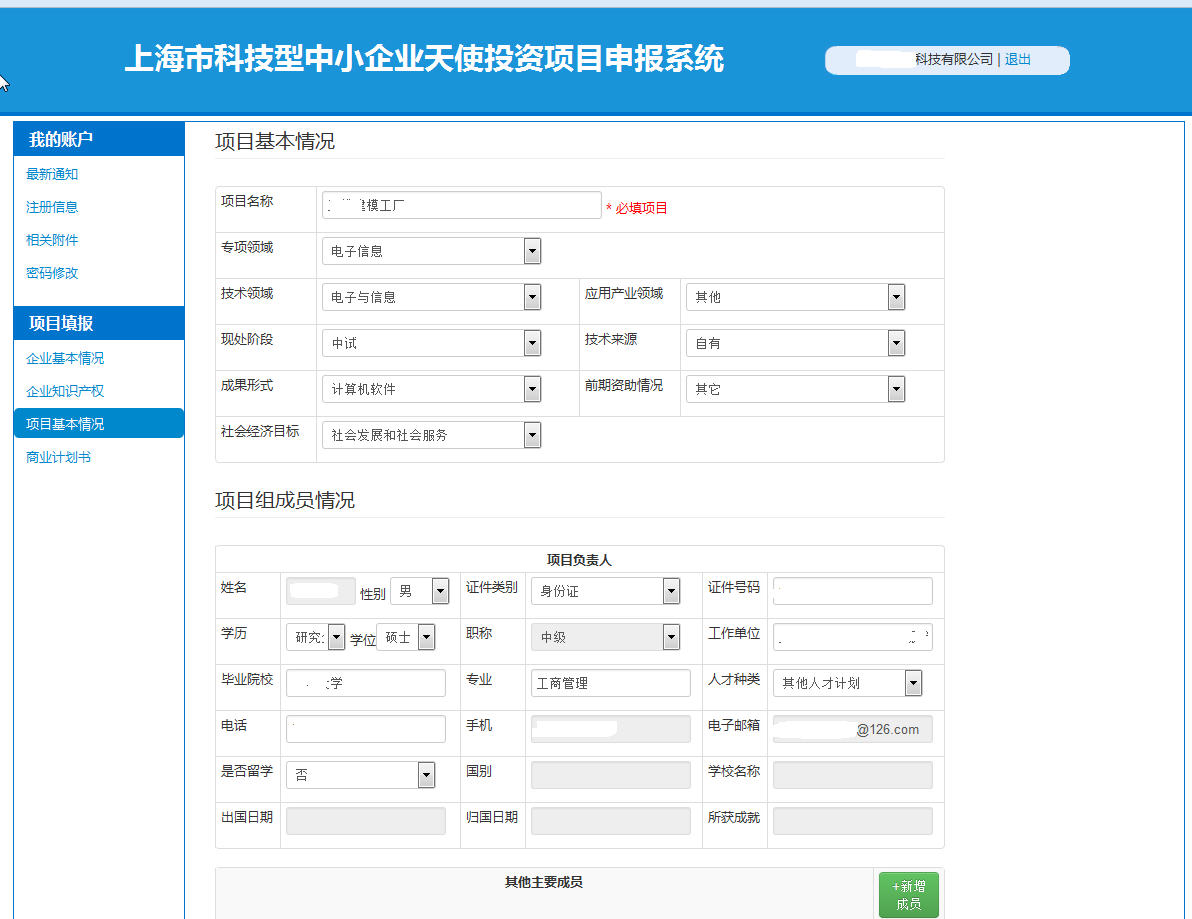Select the 现处阶段 dropdown

[x=431, y=343]
